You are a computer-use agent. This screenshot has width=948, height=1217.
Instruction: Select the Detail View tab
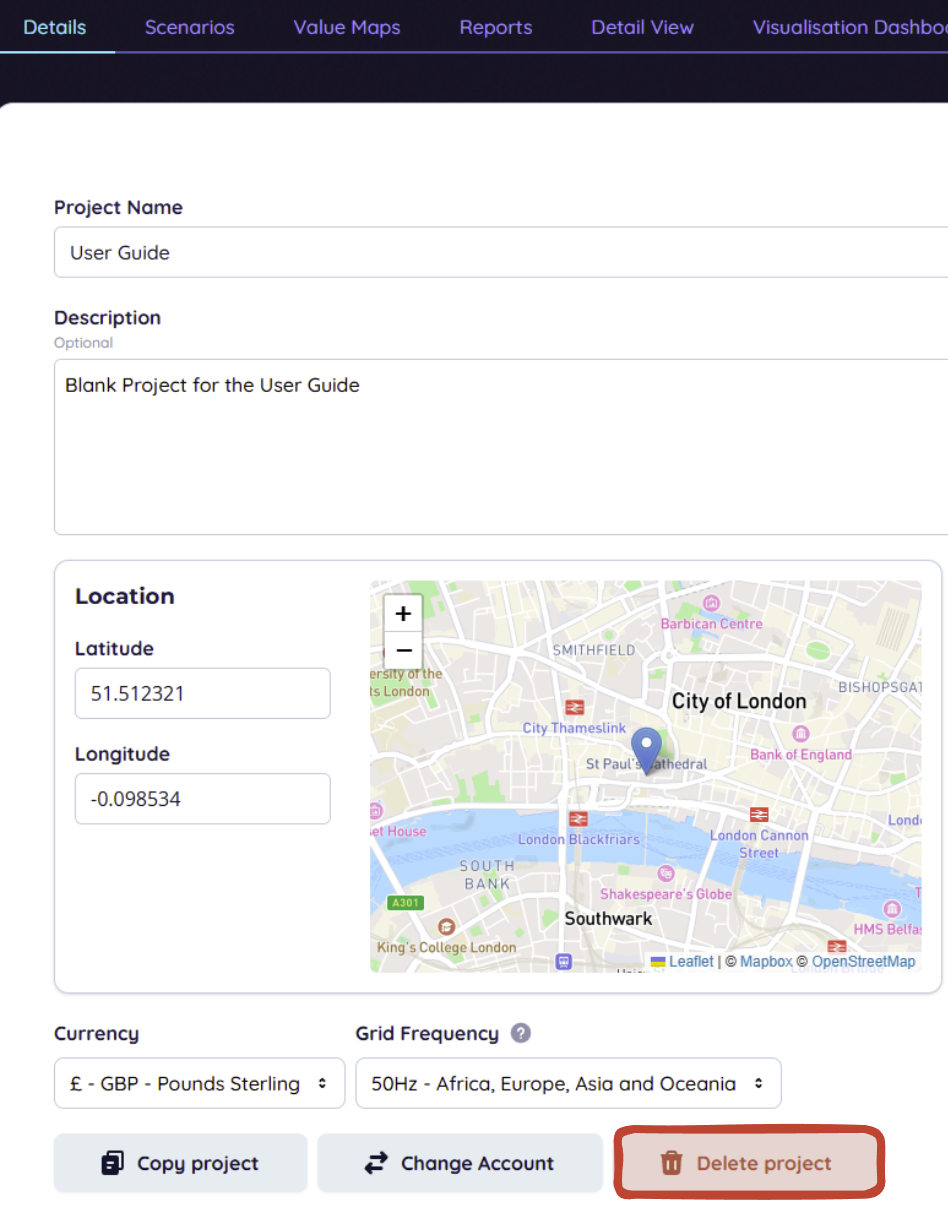(642, 27)
